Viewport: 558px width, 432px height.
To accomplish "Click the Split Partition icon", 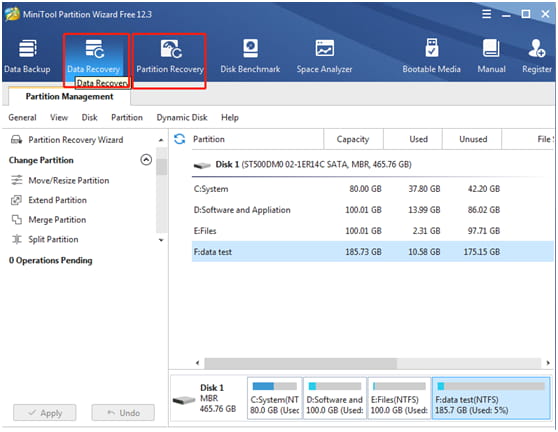I will 16,239.
